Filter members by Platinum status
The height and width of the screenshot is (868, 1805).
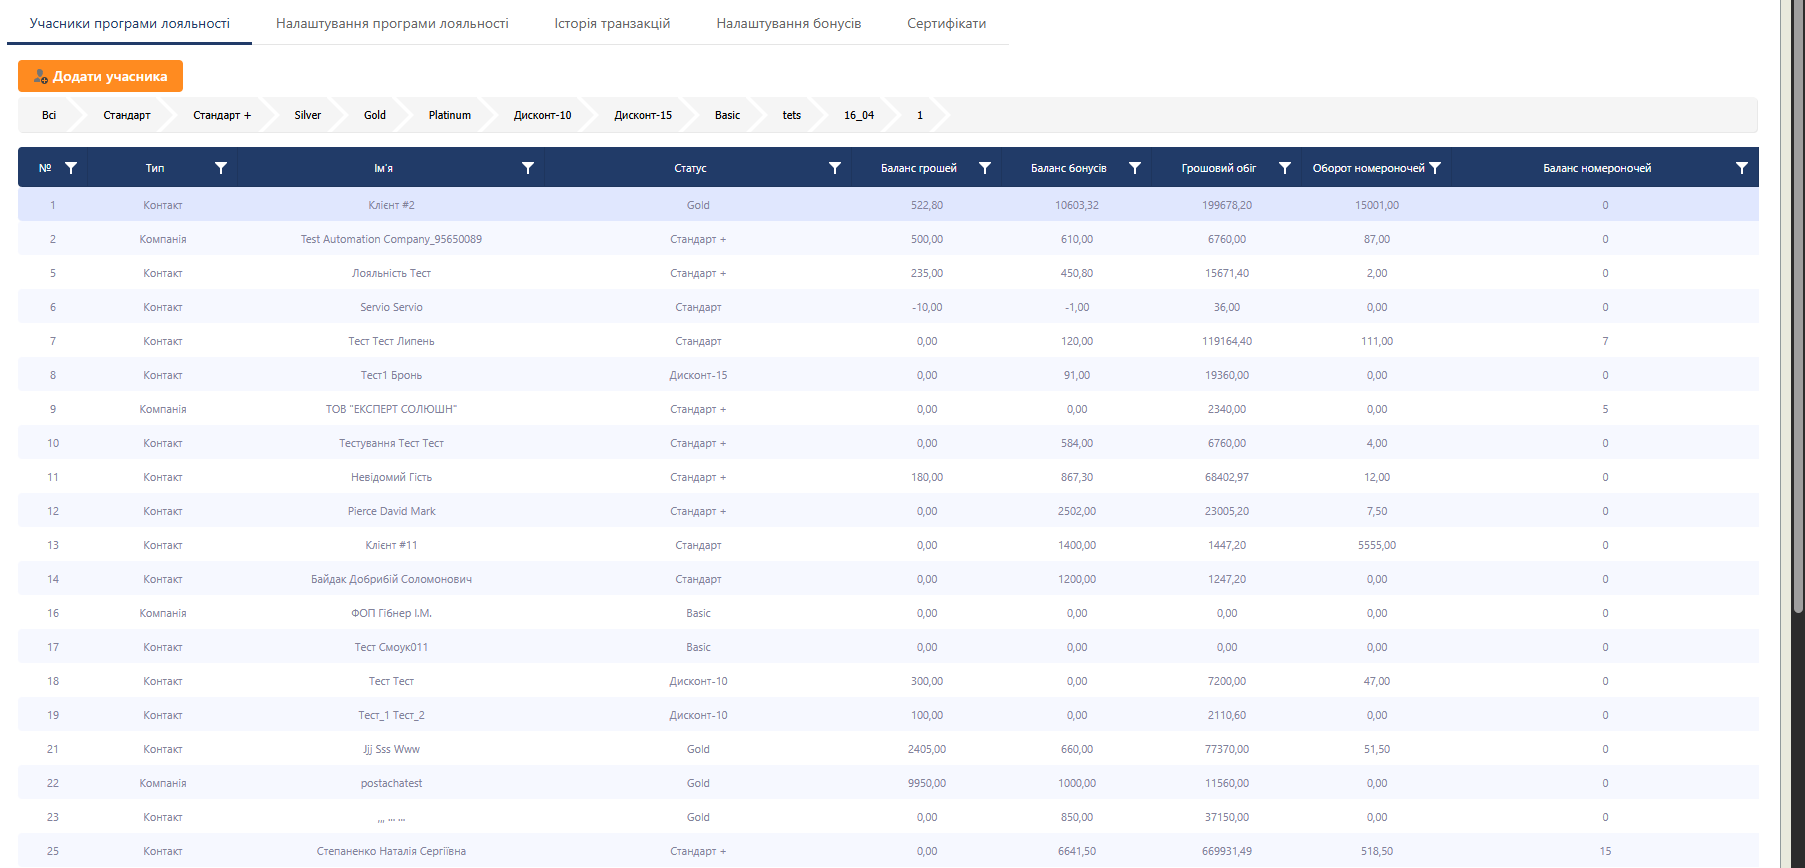coord(449,115)
